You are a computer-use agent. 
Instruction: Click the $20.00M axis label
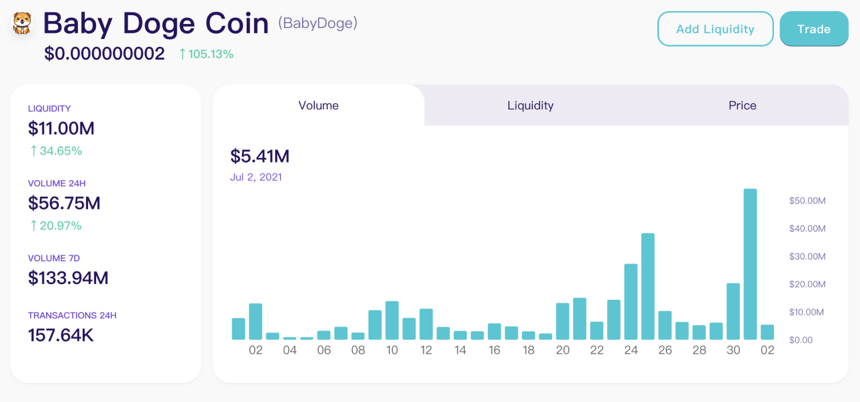(x=807, y=285)
